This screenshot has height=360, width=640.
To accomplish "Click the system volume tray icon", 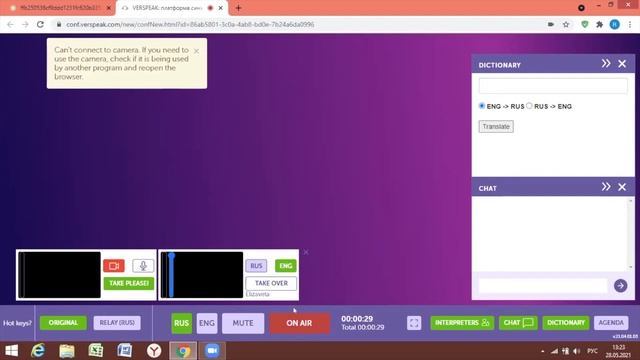I will pyautogui.click(x=576, y=351).
